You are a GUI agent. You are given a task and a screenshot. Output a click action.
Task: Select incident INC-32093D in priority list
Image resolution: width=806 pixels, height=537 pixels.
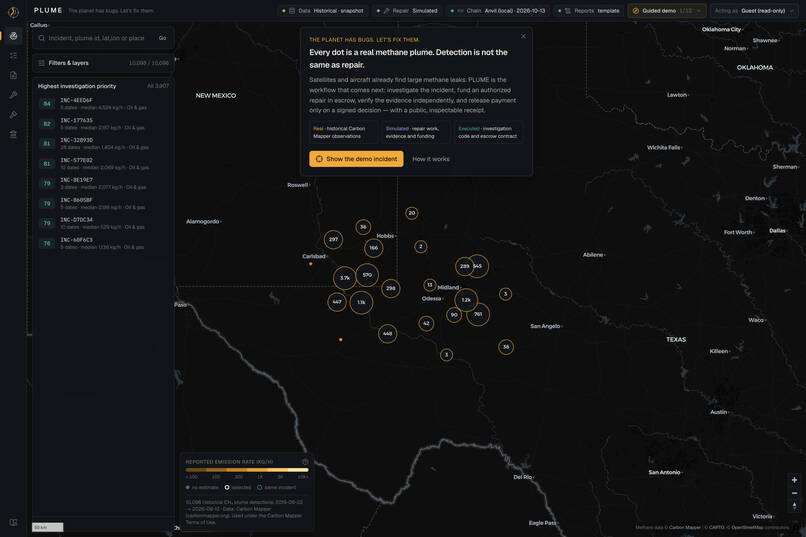[103, 143]
